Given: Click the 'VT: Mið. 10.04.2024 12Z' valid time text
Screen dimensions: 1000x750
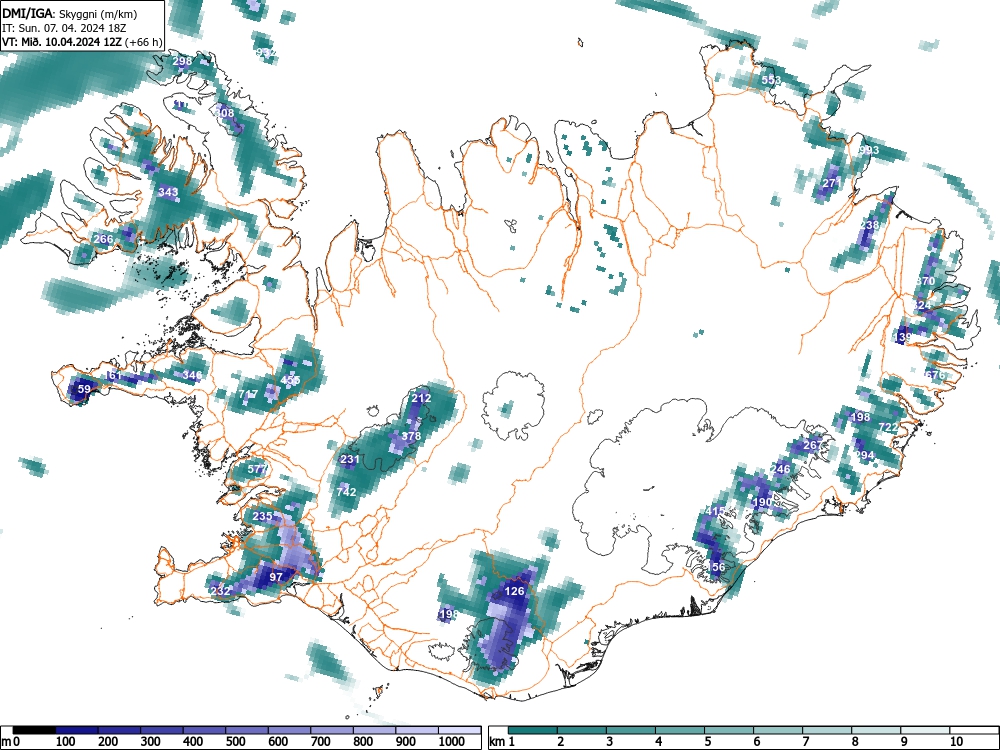Looking at the screenshot, I should (62, 42).
